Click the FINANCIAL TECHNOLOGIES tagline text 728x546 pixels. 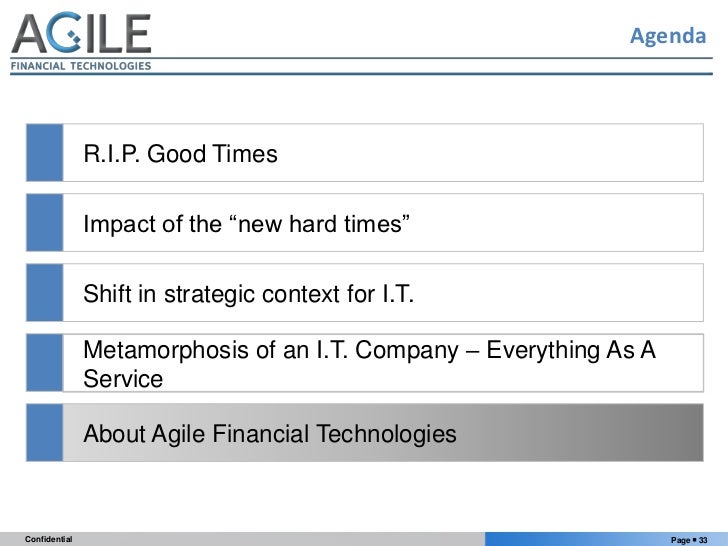pyautogui.click(x=81, y=66)
